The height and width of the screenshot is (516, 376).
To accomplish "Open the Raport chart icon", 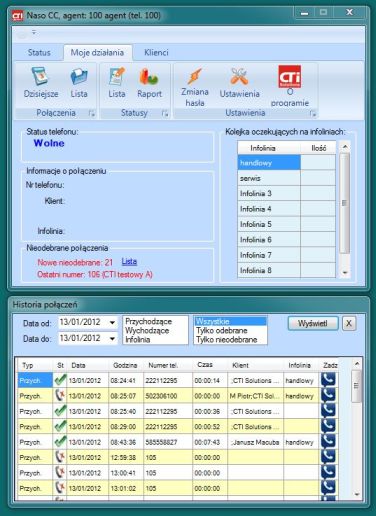I will (149, 76).
